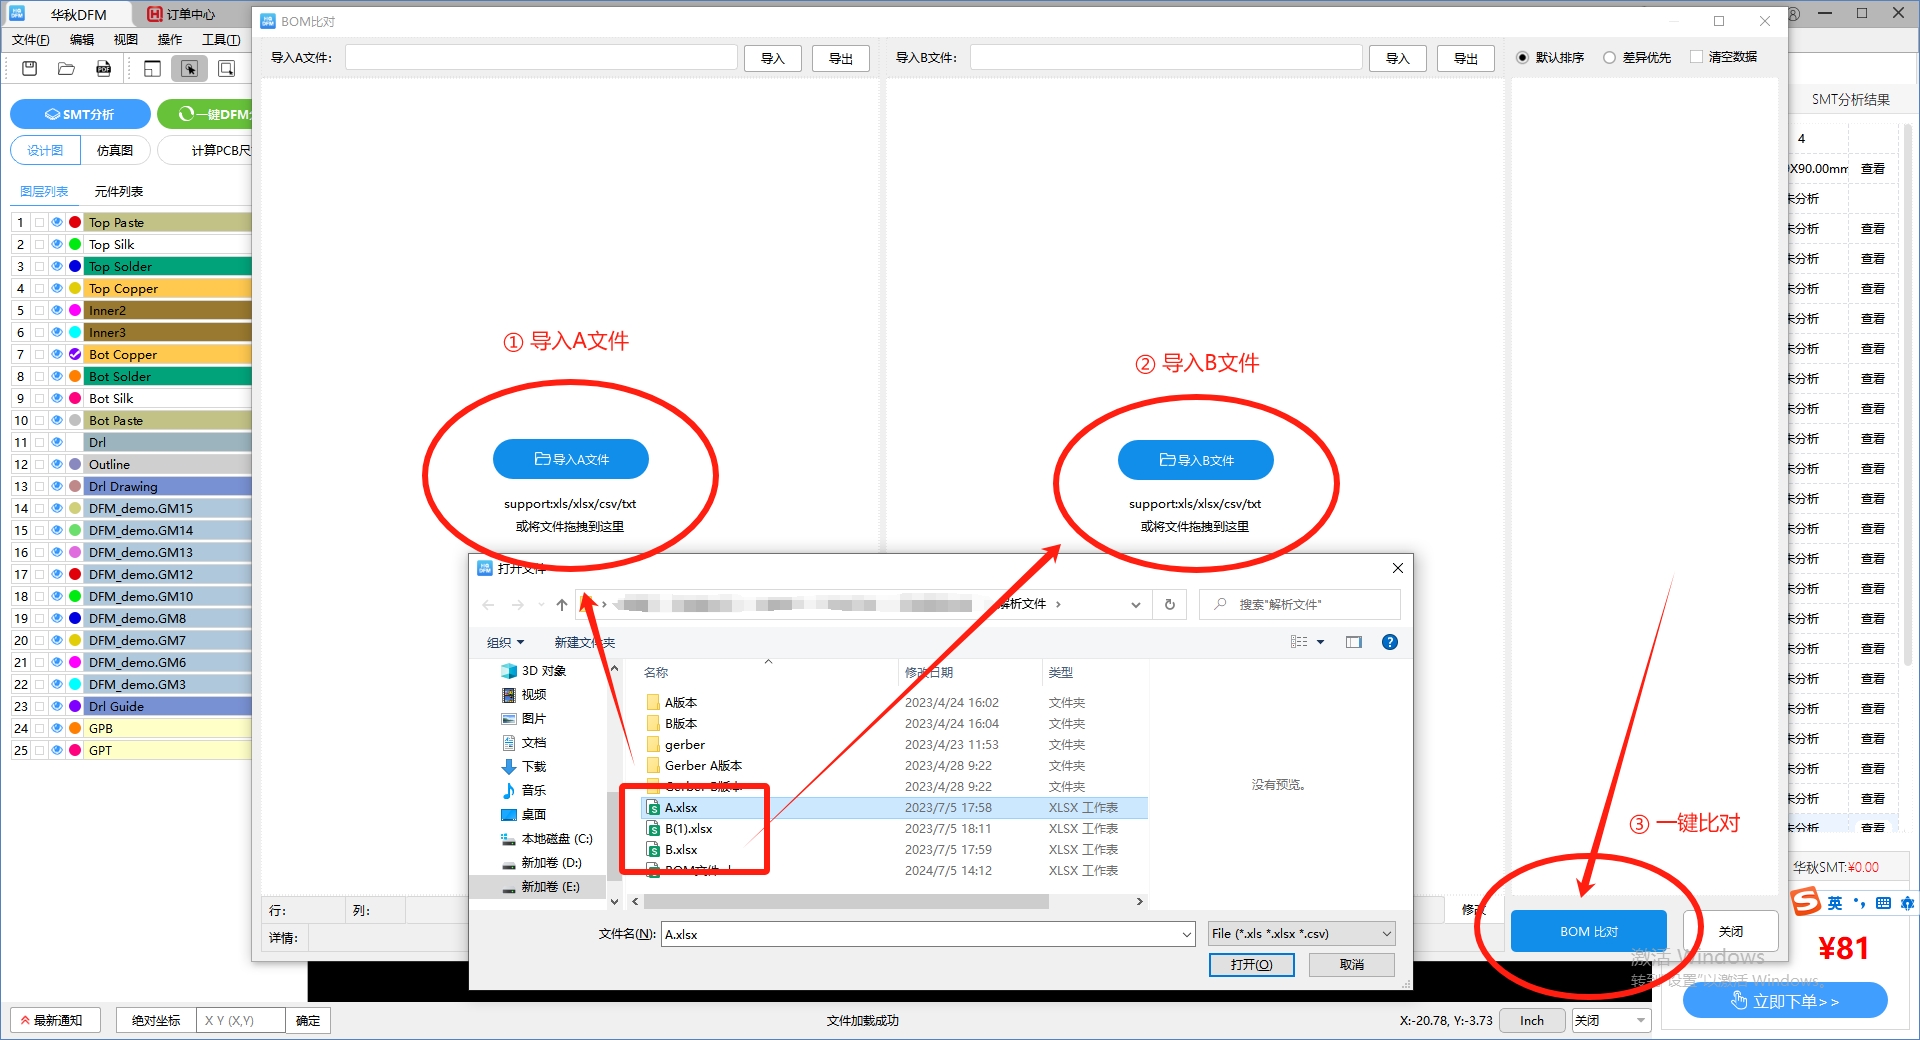Viewport: 1920px width, 1040px height.
Task: Check the box for Top Silk layer
Action: point(39,244)
